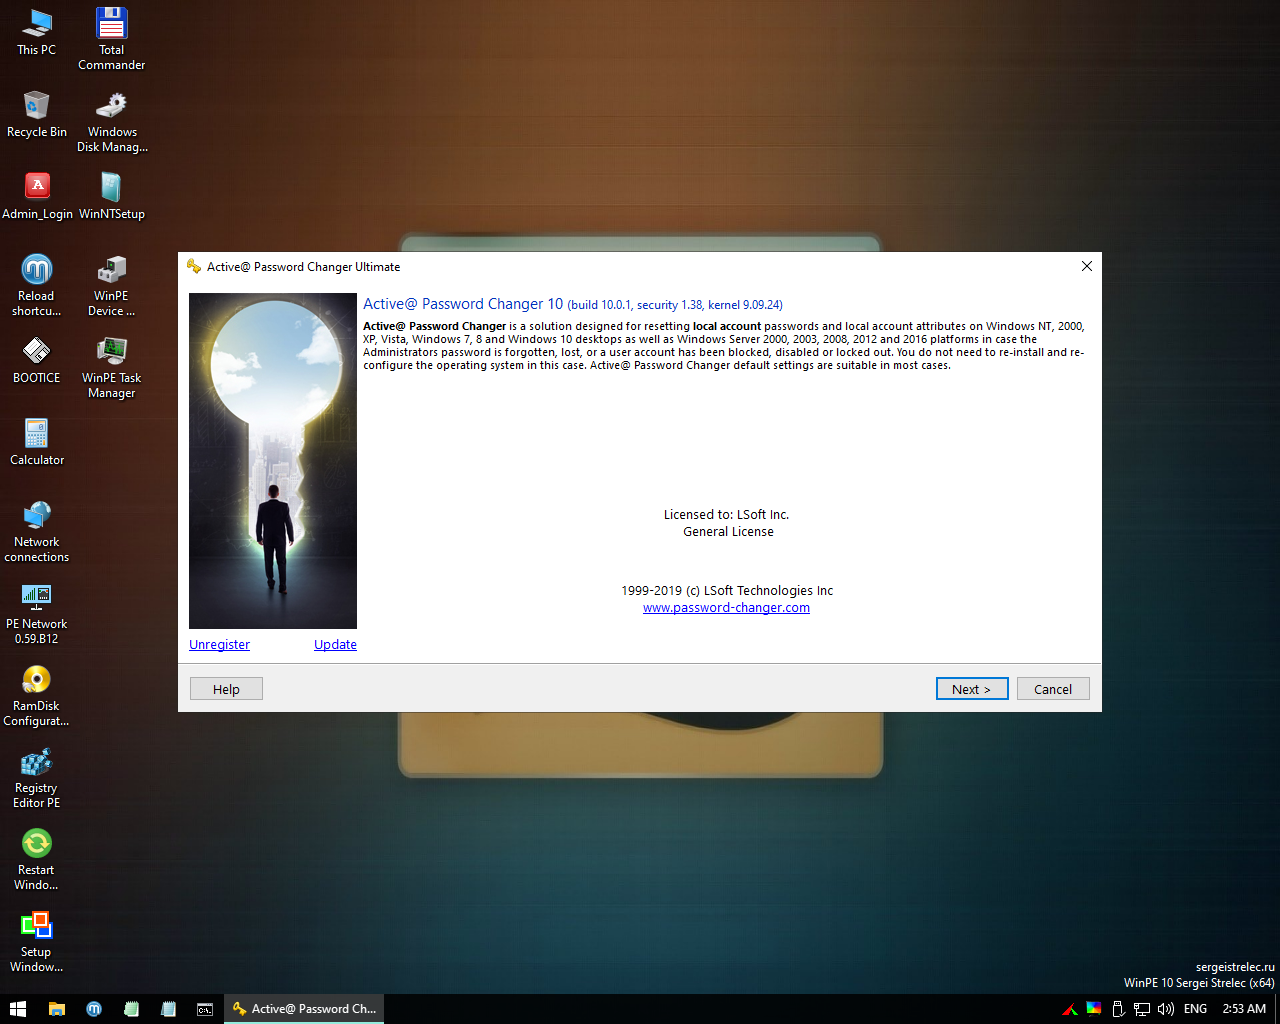1280x1024 pixels.
Task: Open Setup Windows desktop icon
Action: (37, 941)
